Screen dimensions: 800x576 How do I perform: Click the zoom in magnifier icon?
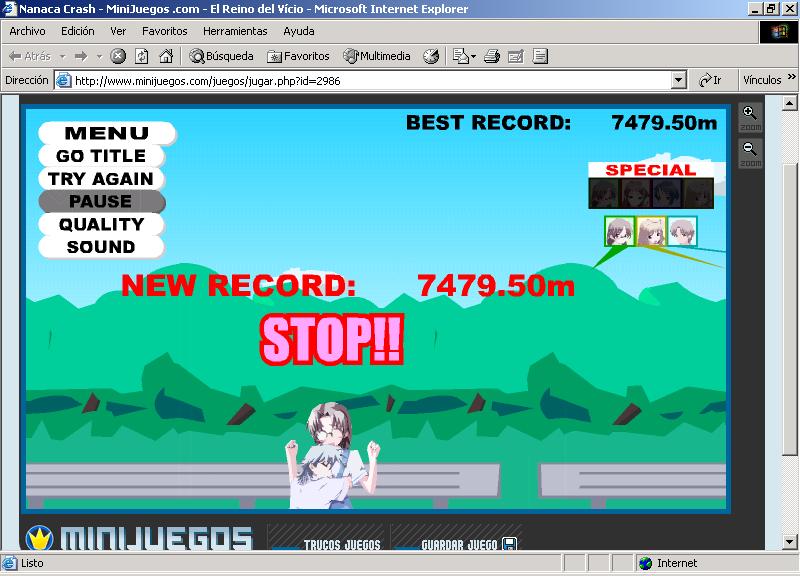click(x=750, y=118)
